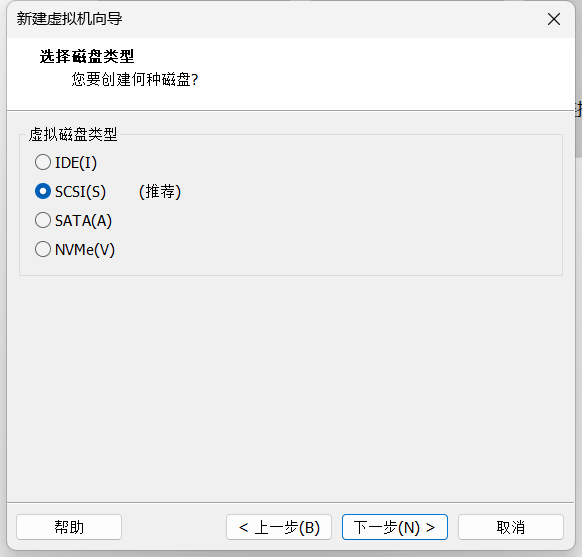Click the 虚拟磁盘类型 group label

pyautogui.click(x=73, y=134)
